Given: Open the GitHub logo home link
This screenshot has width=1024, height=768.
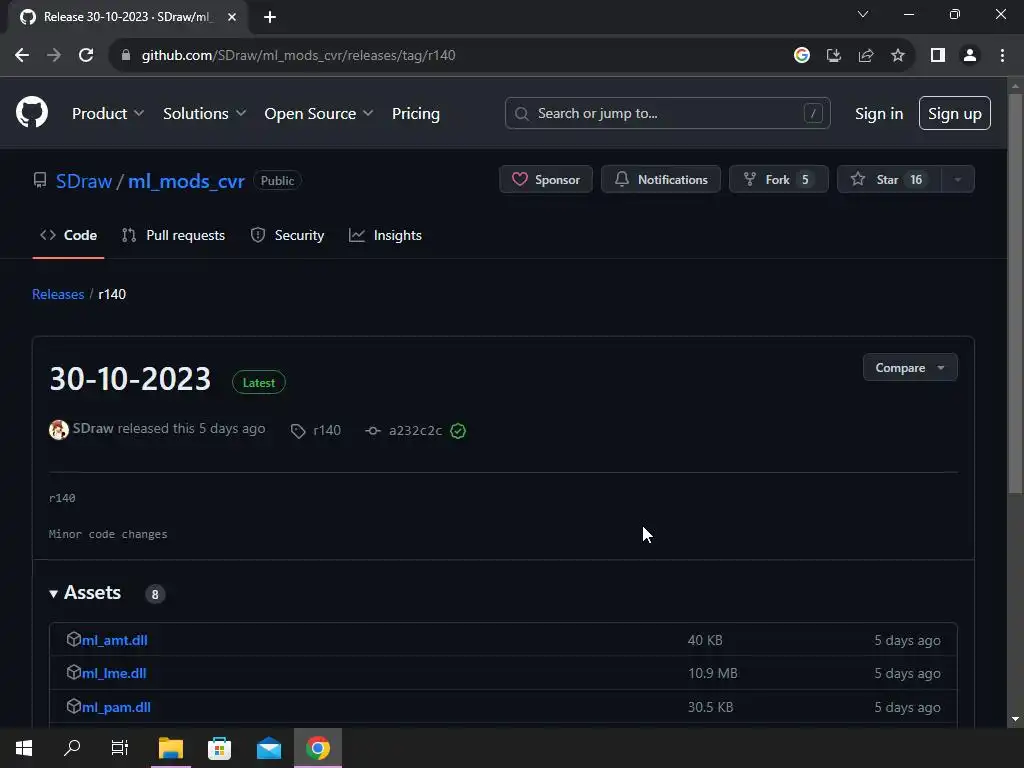Looking at the screenshot, I should pyautogui.click(x=32, y=112).
